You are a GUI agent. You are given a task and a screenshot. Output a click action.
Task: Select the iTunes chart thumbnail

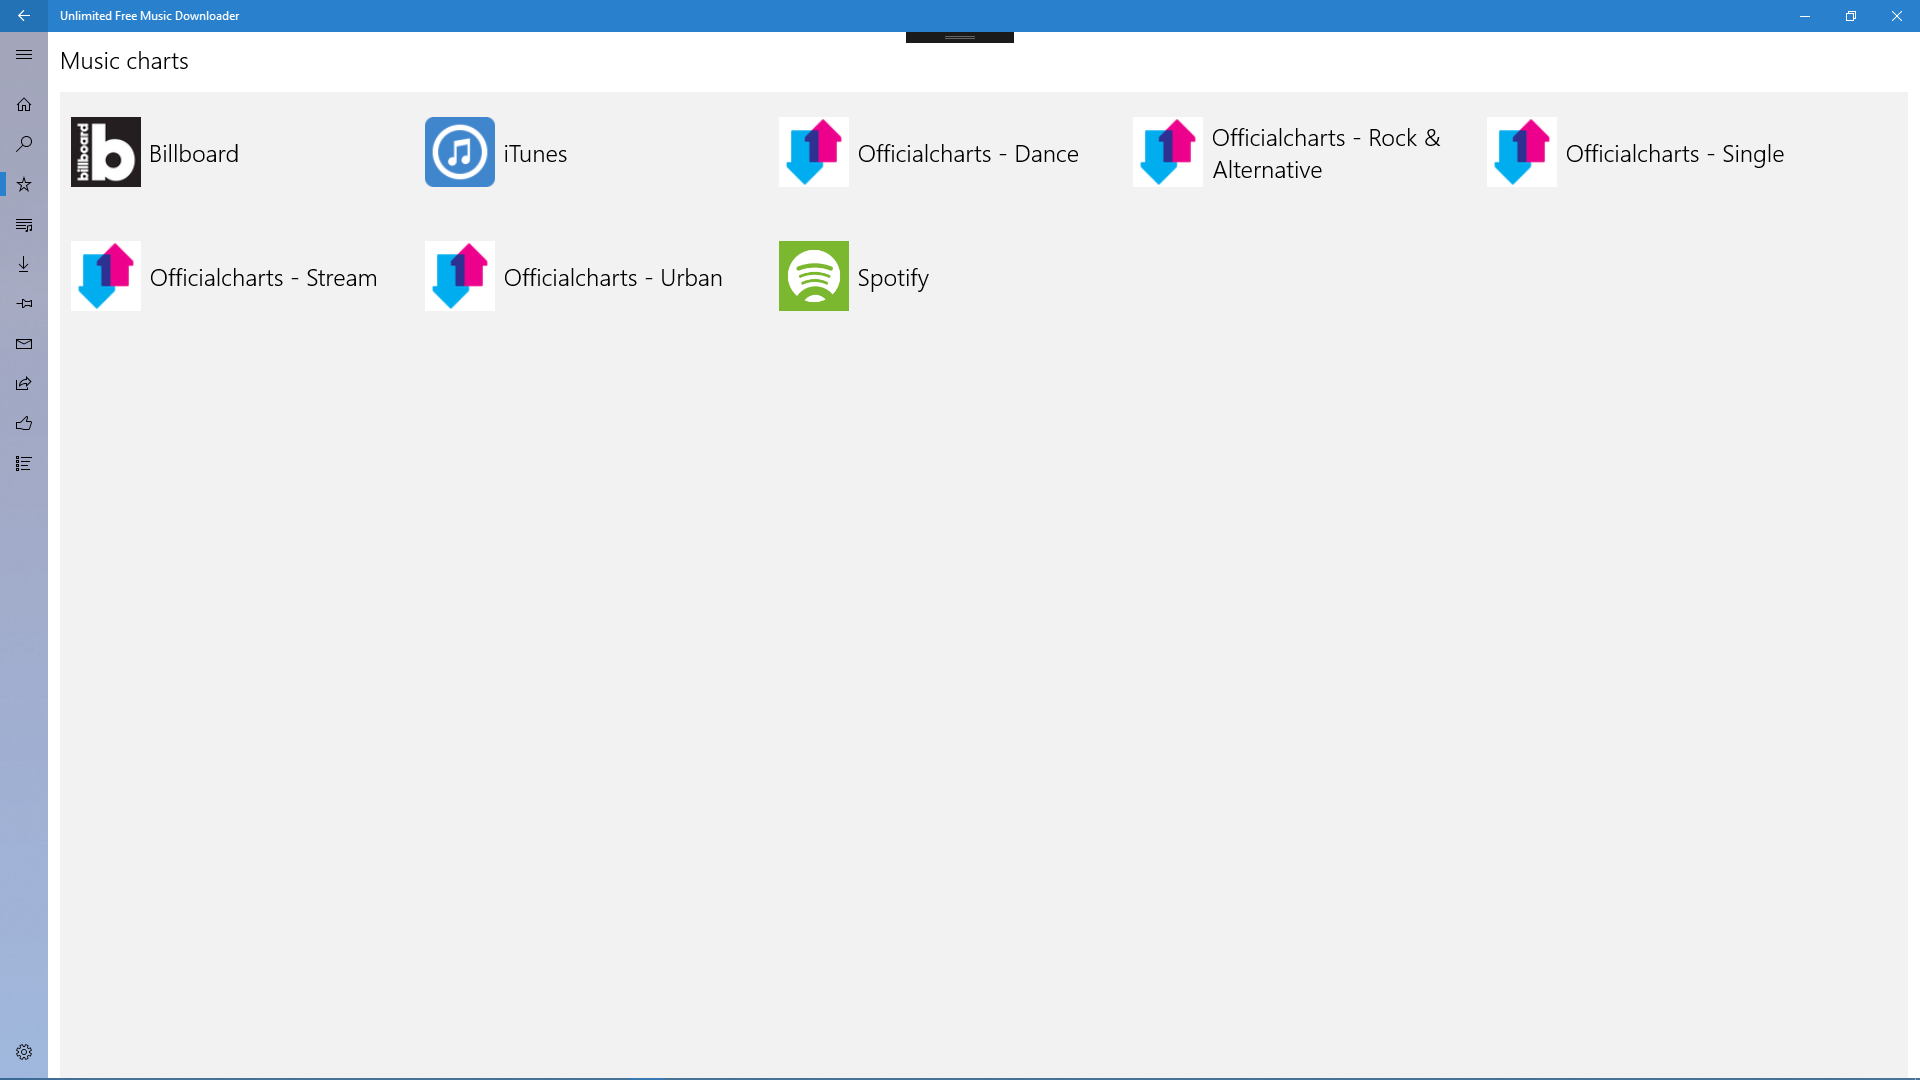click(459, 152)
